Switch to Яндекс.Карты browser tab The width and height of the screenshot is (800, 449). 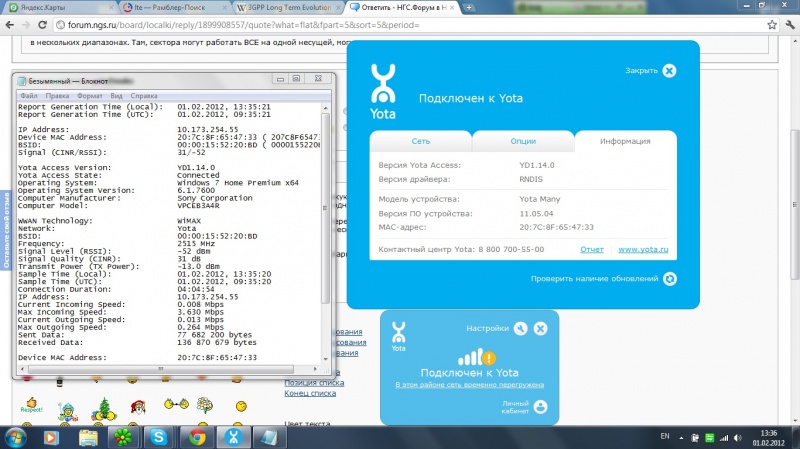coord(60,8)
